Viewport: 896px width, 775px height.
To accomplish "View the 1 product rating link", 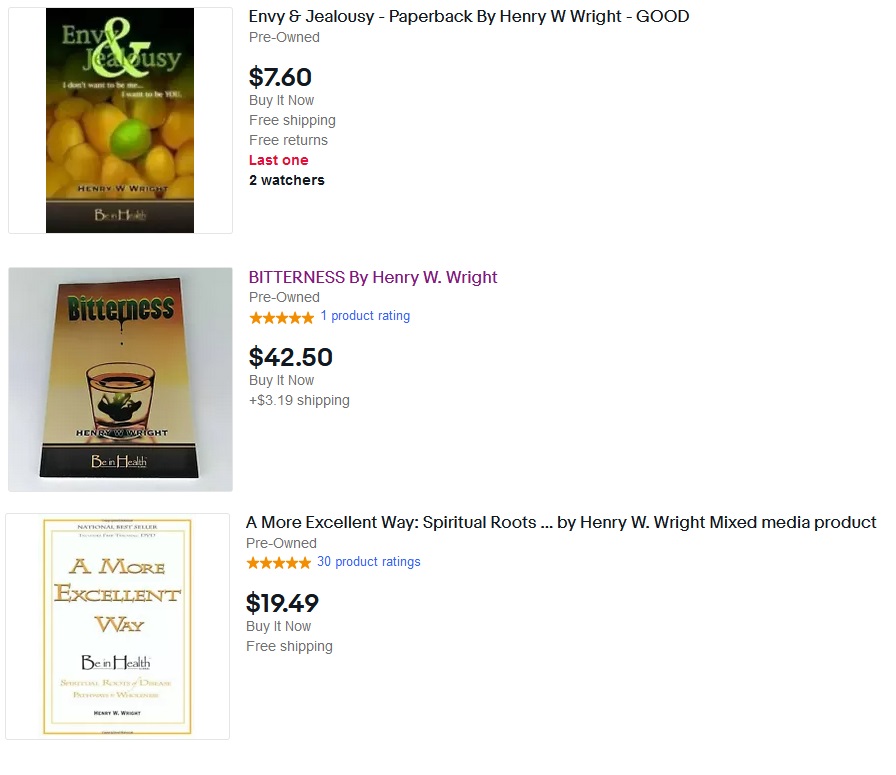I will coord(365,315).
